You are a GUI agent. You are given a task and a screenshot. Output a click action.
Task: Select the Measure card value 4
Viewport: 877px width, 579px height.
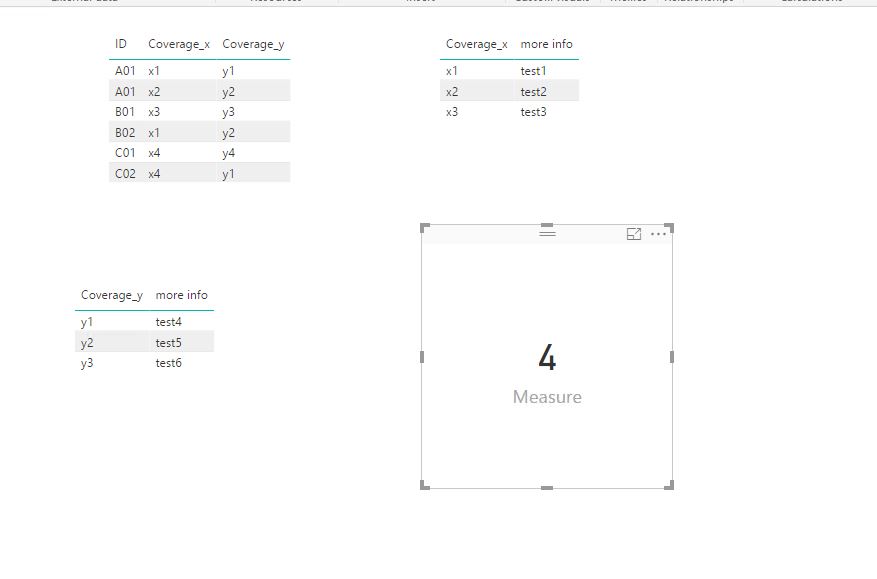click(547, 357)
